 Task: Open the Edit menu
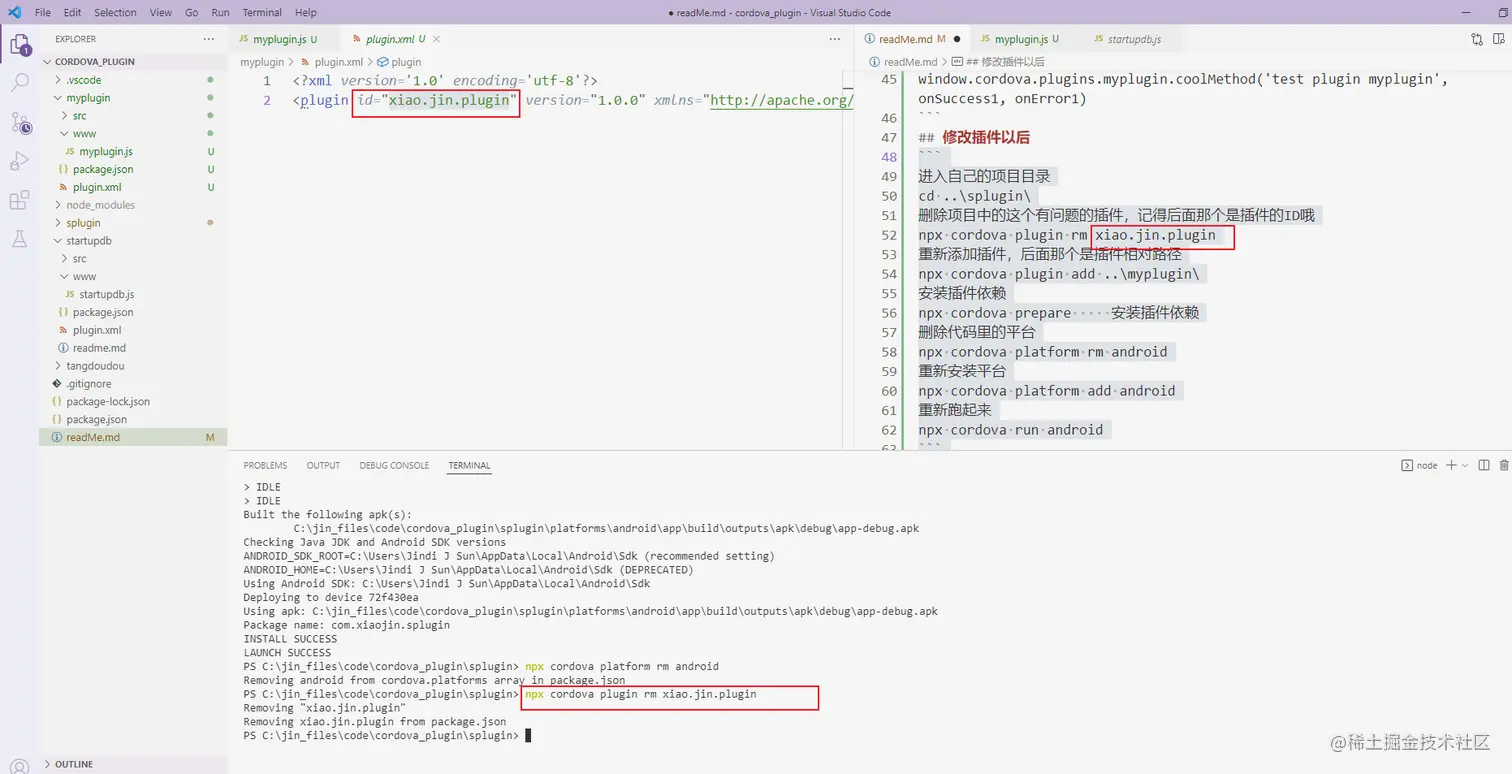pos(72,12)
